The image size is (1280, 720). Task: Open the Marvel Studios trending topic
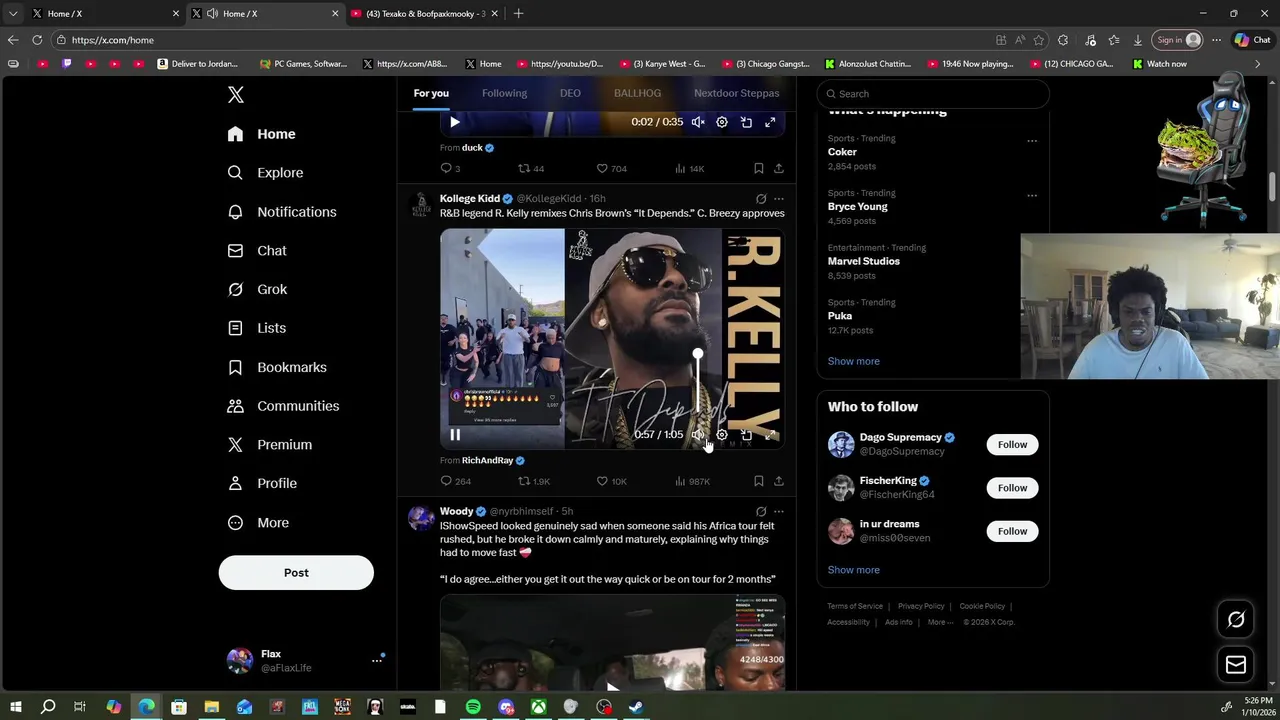(863, 261)
